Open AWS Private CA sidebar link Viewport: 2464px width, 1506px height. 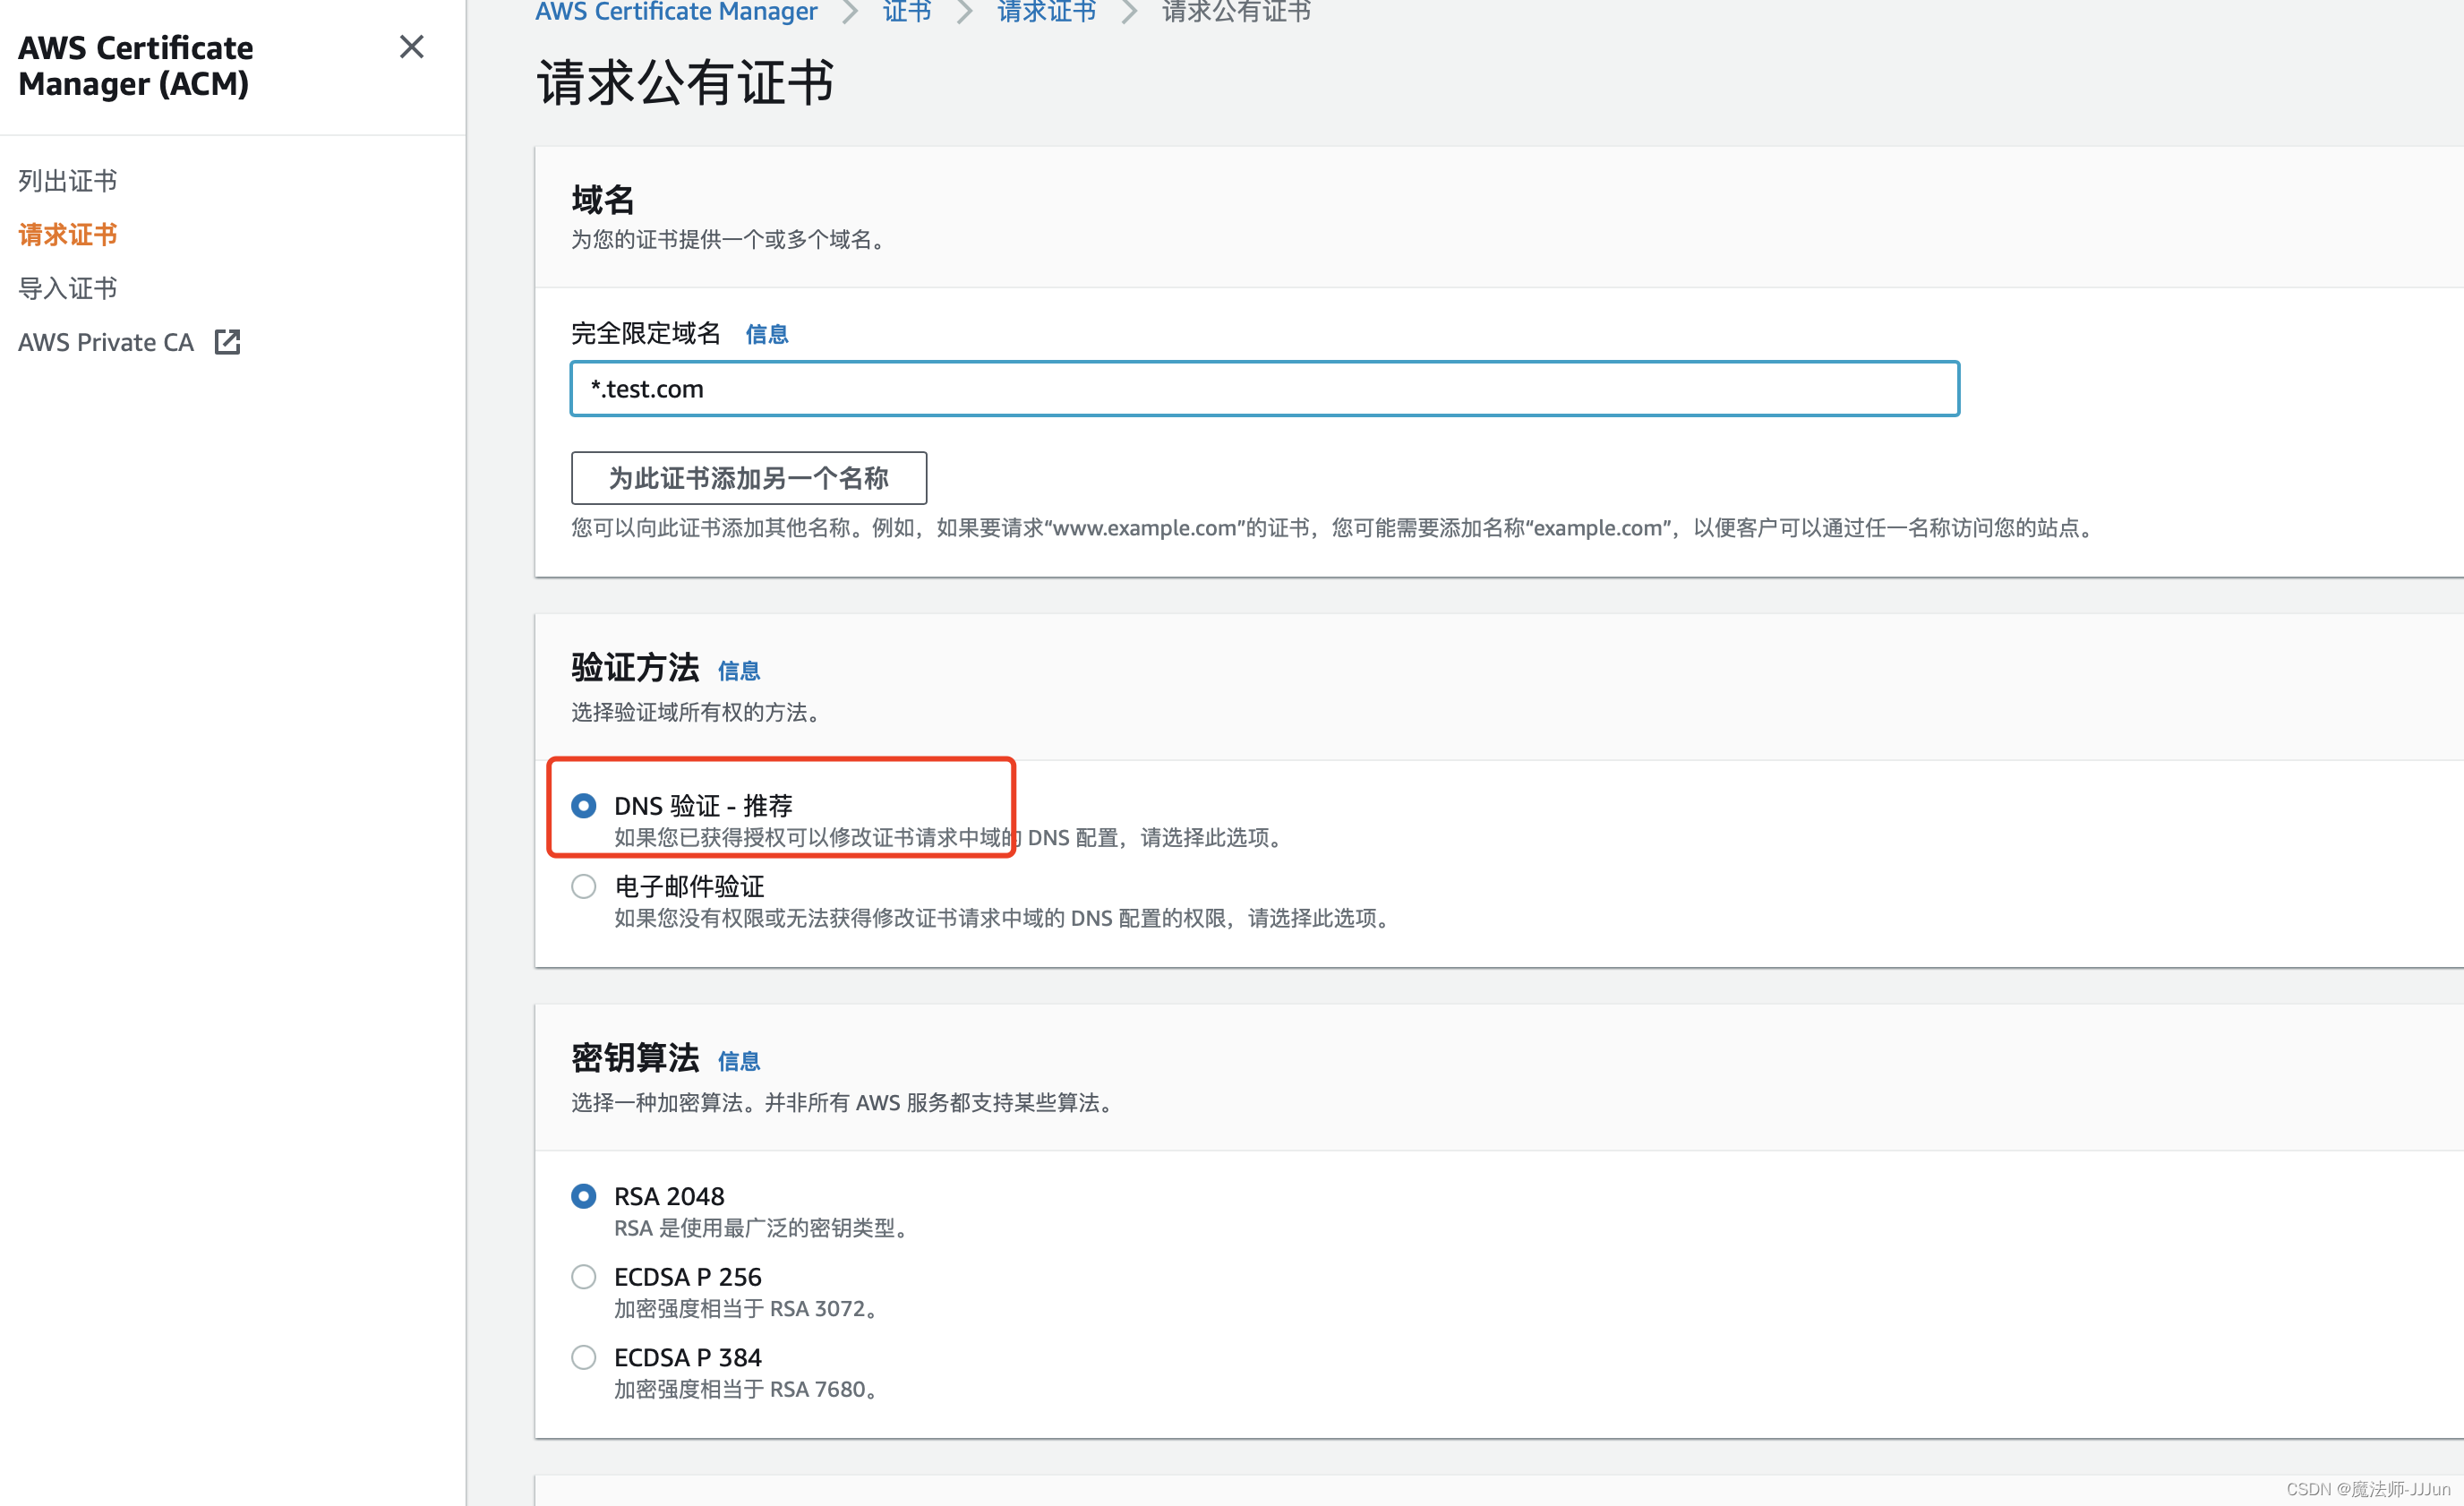click(x=106, y=342)
